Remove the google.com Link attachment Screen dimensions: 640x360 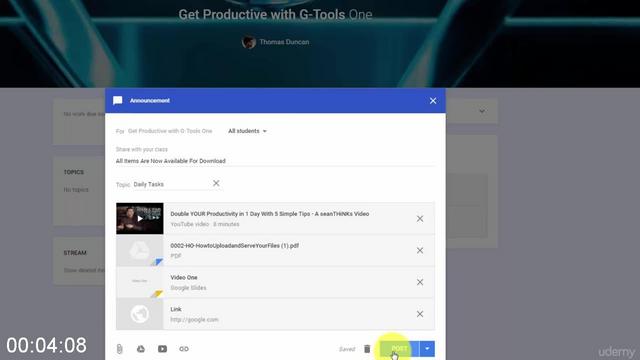coord(420,314)
